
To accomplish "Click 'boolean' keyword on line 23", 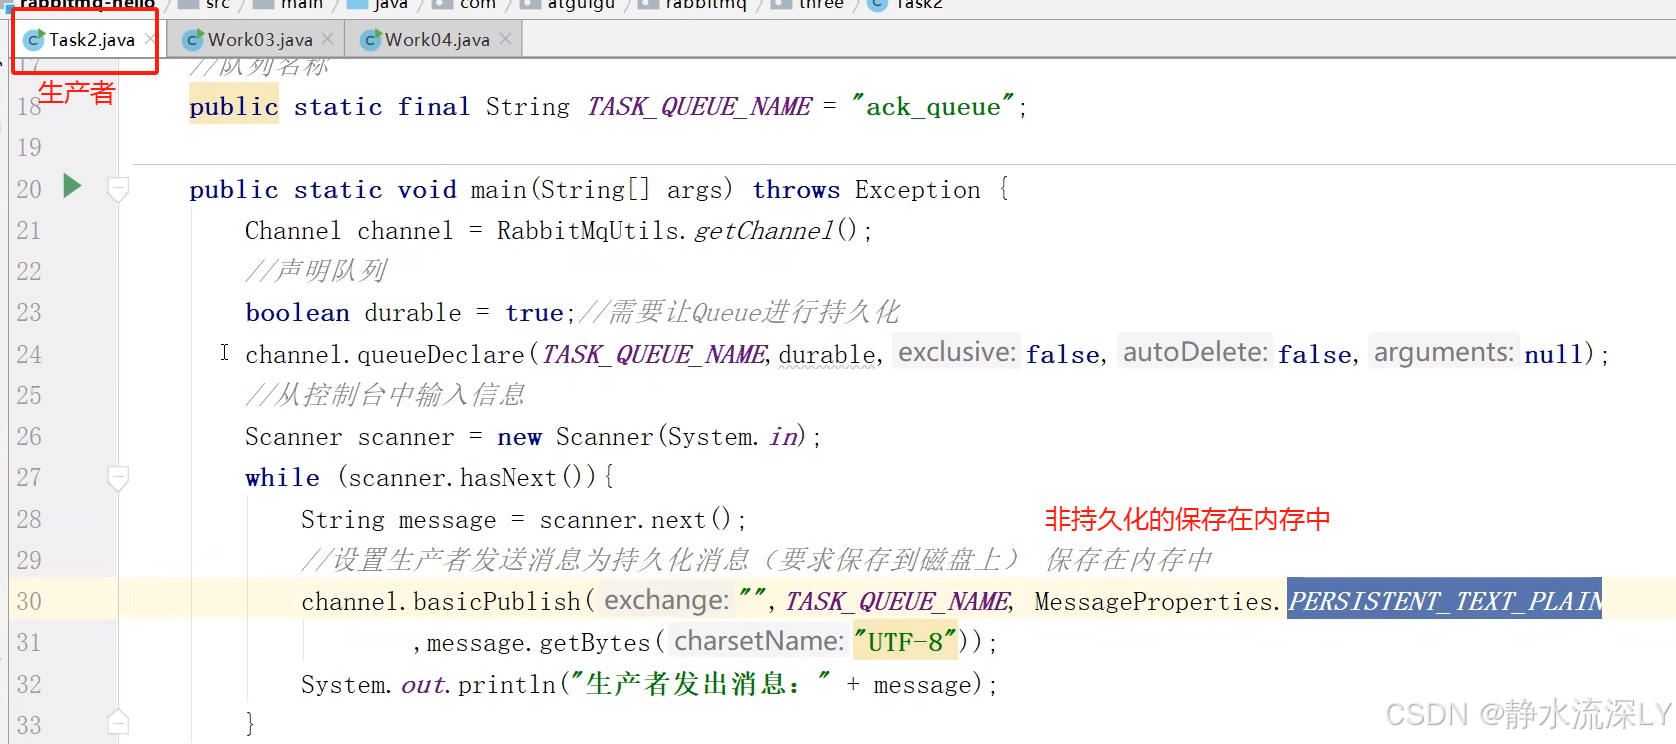I will pos(297,313).
